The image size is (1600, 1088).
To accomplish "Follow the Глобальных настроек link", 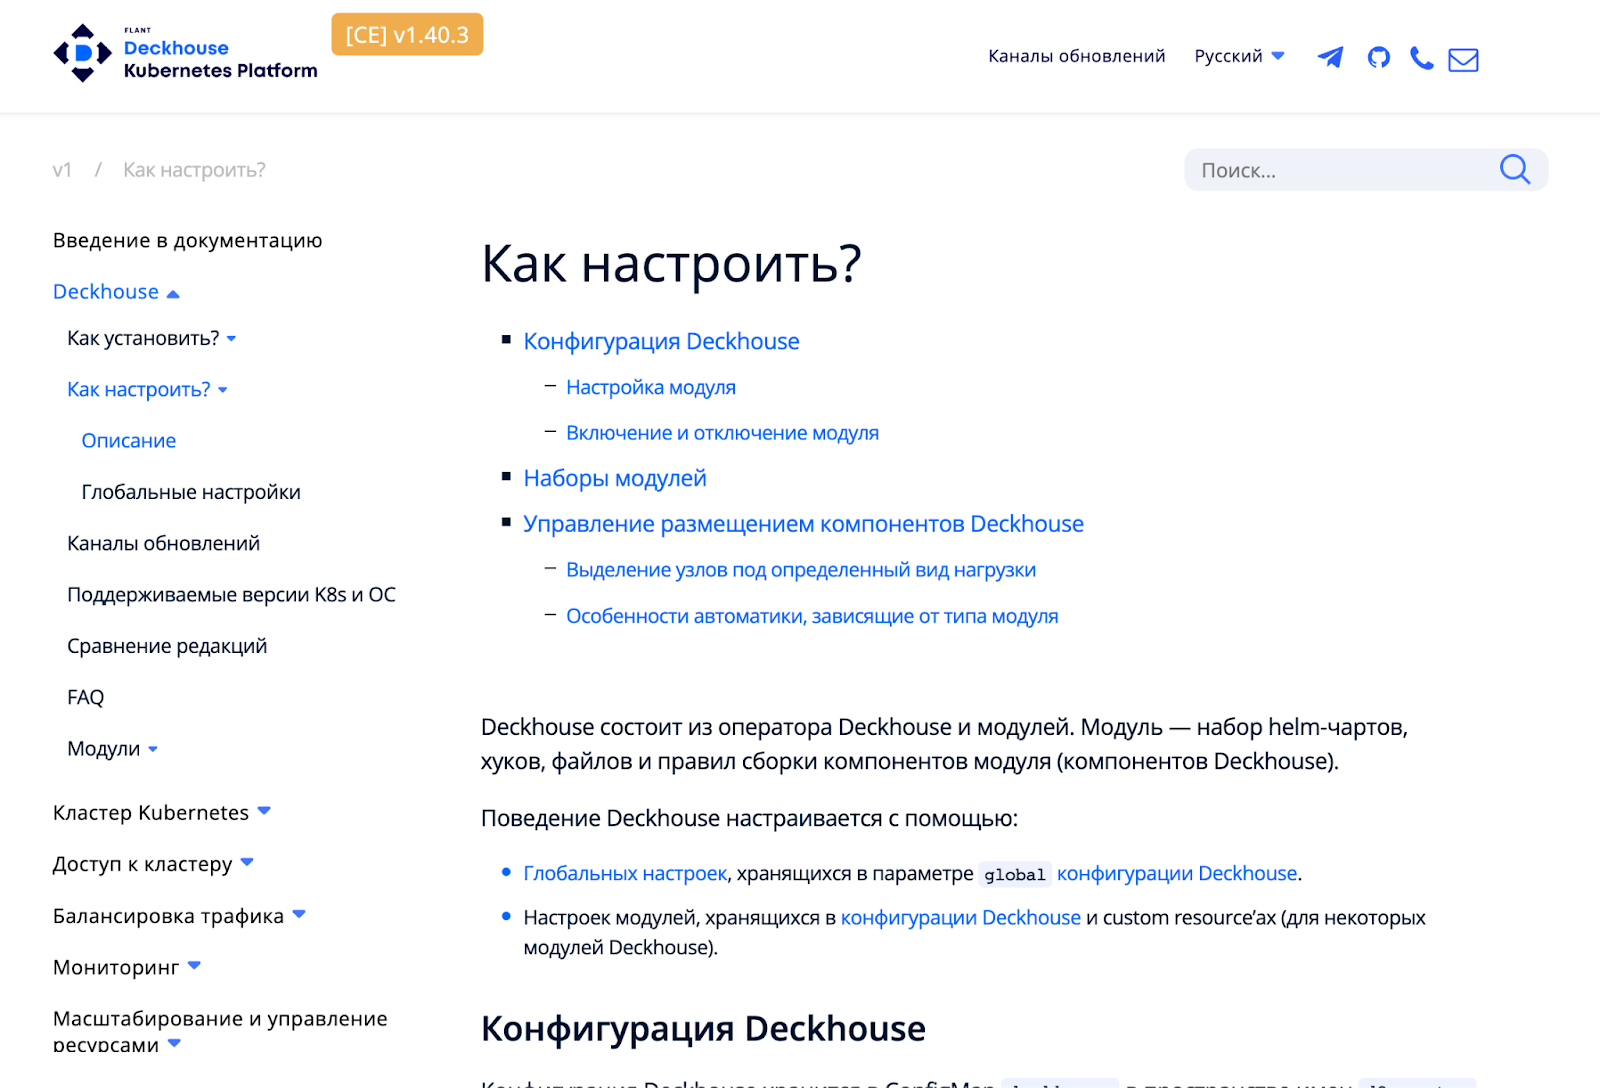I will pyautogui.click(x=625, y=873).
